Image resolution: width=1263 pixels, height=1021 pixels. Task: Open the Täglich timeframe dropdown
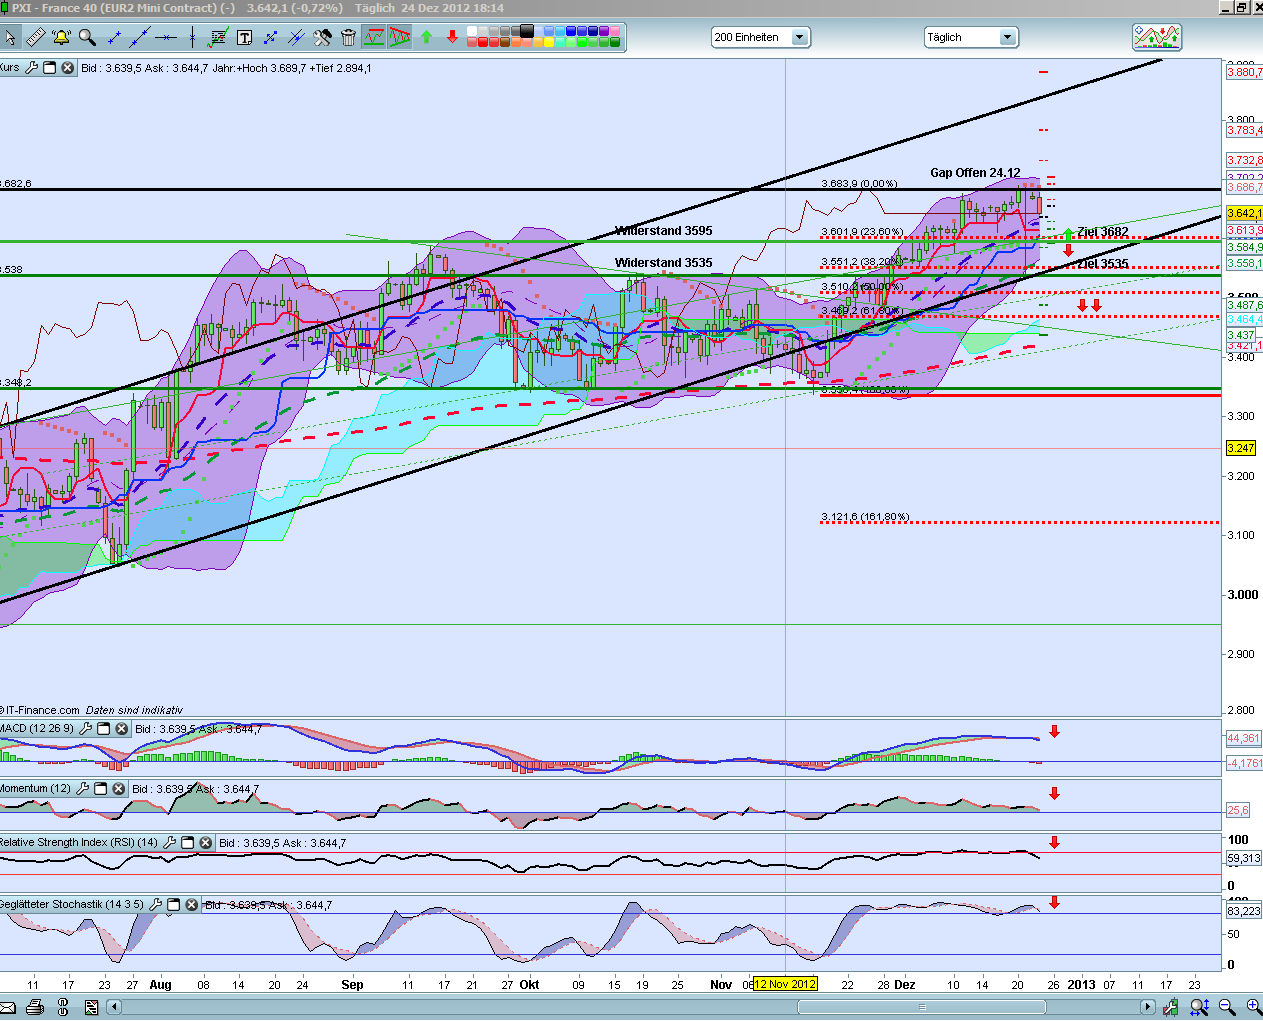tap(970, 37)
